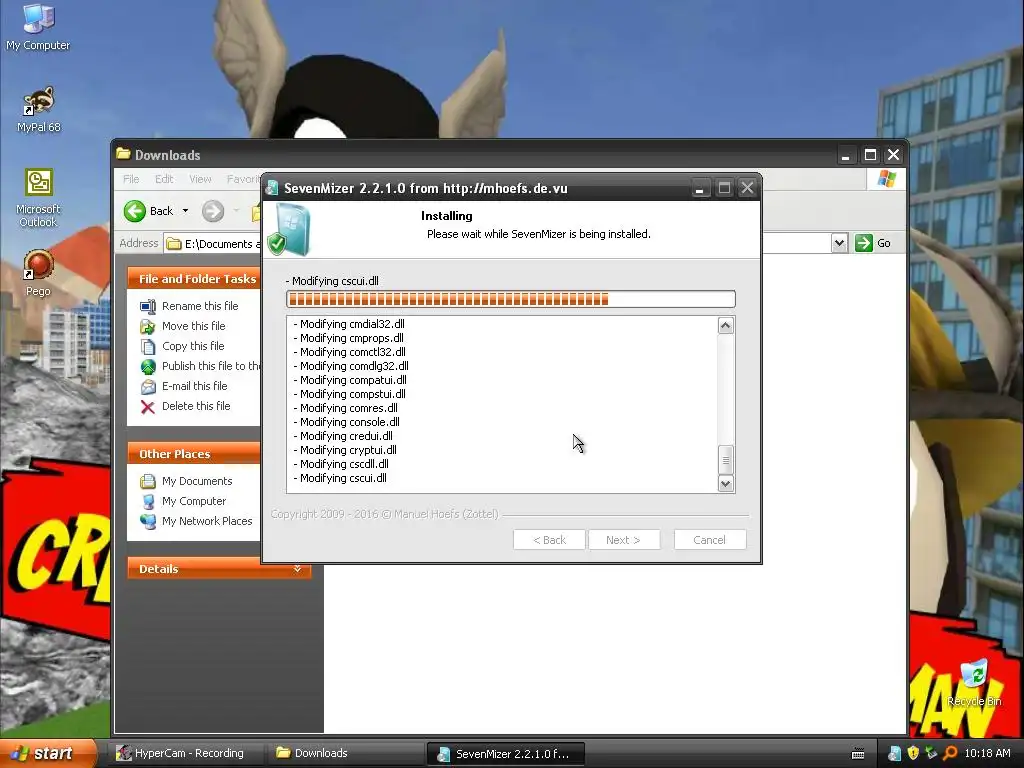Click the Move this file icon
1024x768 pixels.
click(x=148, y=327)
